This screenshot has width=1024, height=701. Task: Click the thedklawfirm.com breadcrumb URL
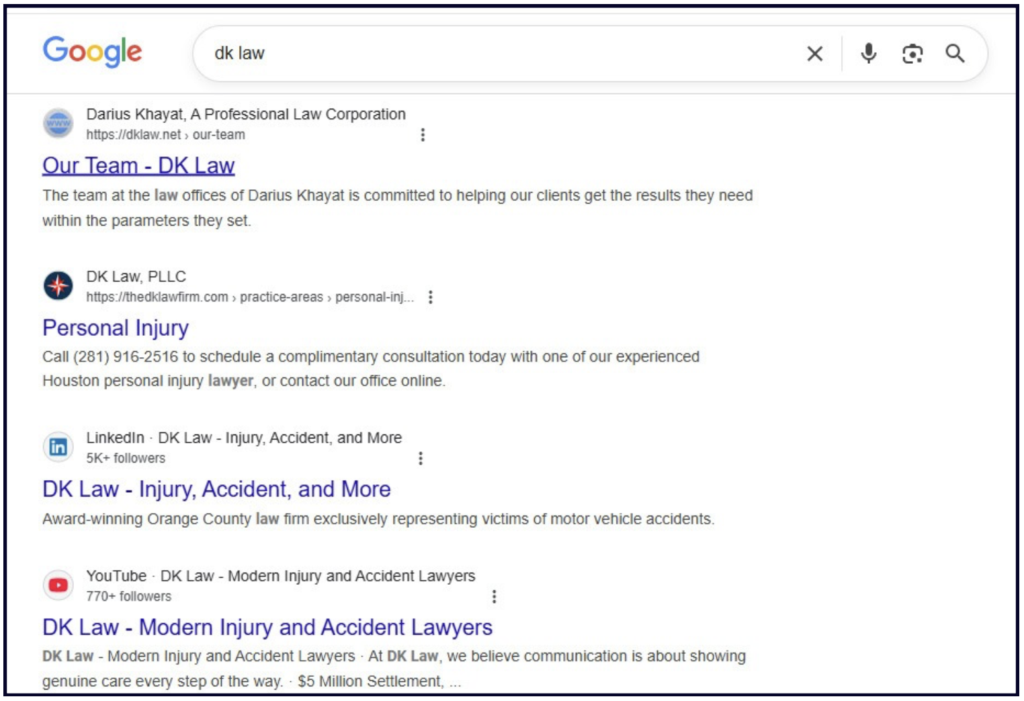click(x=249, y=297)
